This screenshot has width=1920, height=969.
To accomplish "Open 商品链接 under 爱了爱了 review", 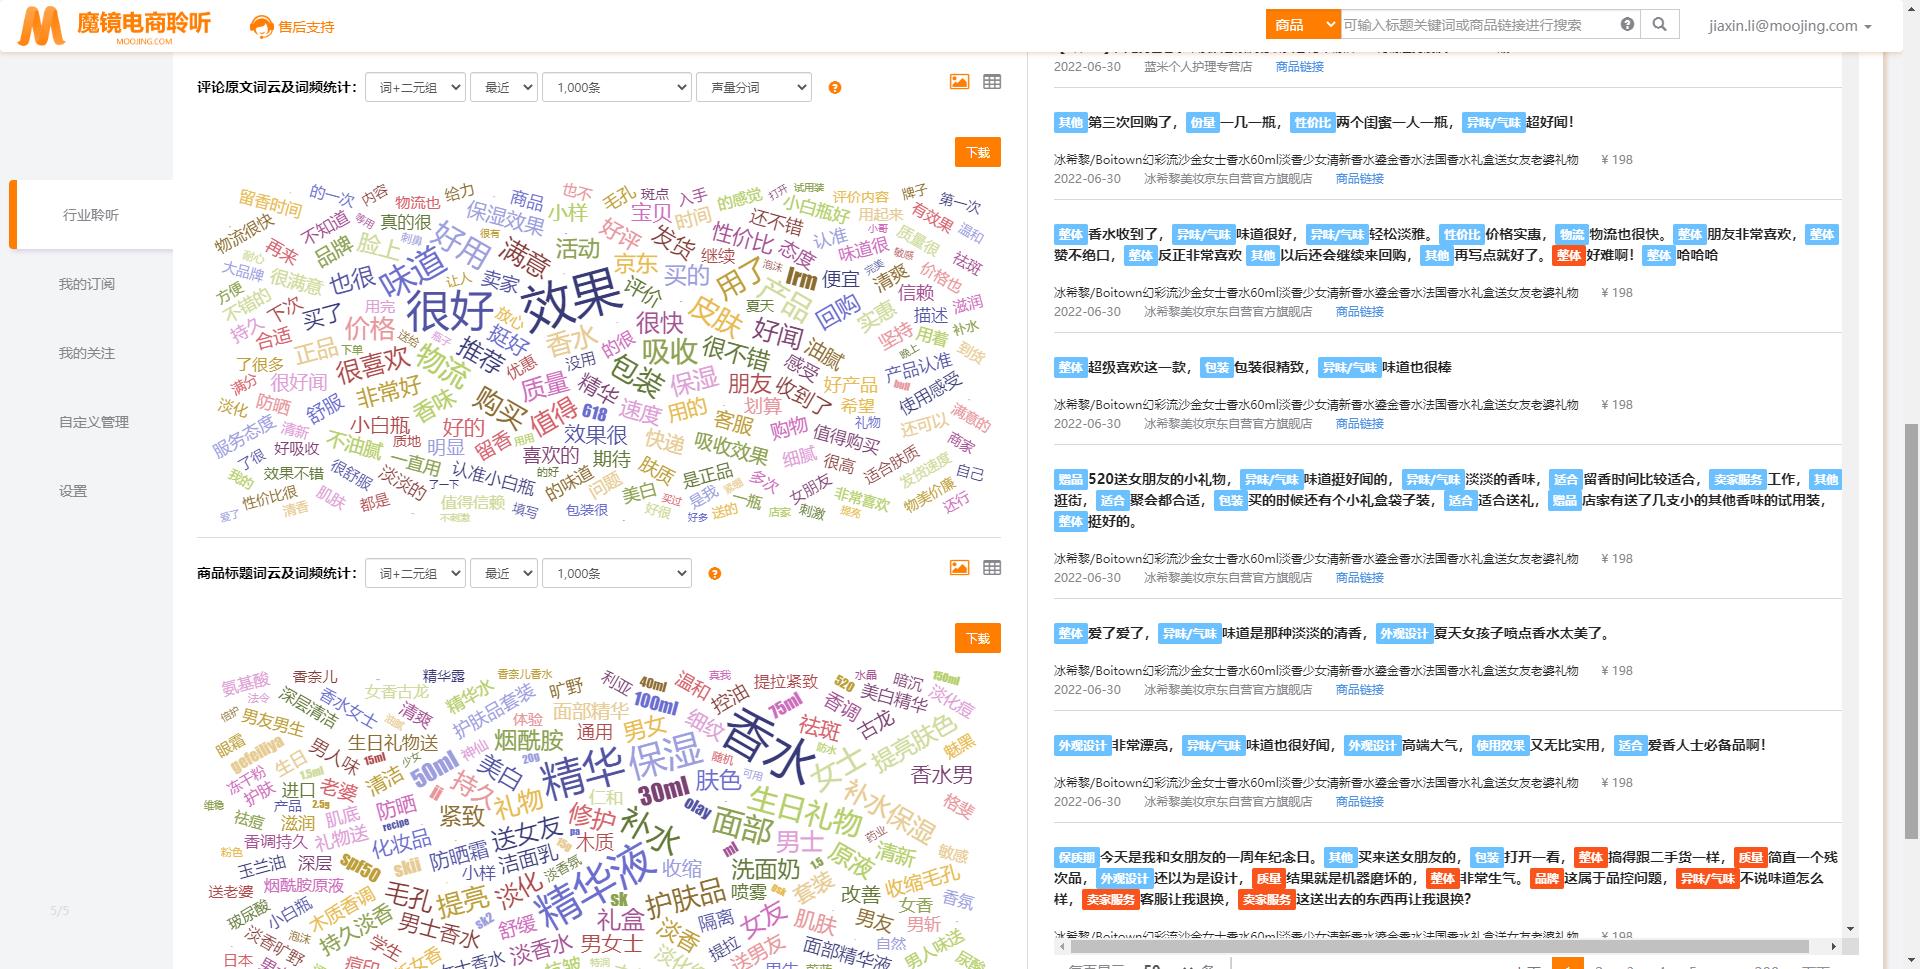I will point(1359,690).
